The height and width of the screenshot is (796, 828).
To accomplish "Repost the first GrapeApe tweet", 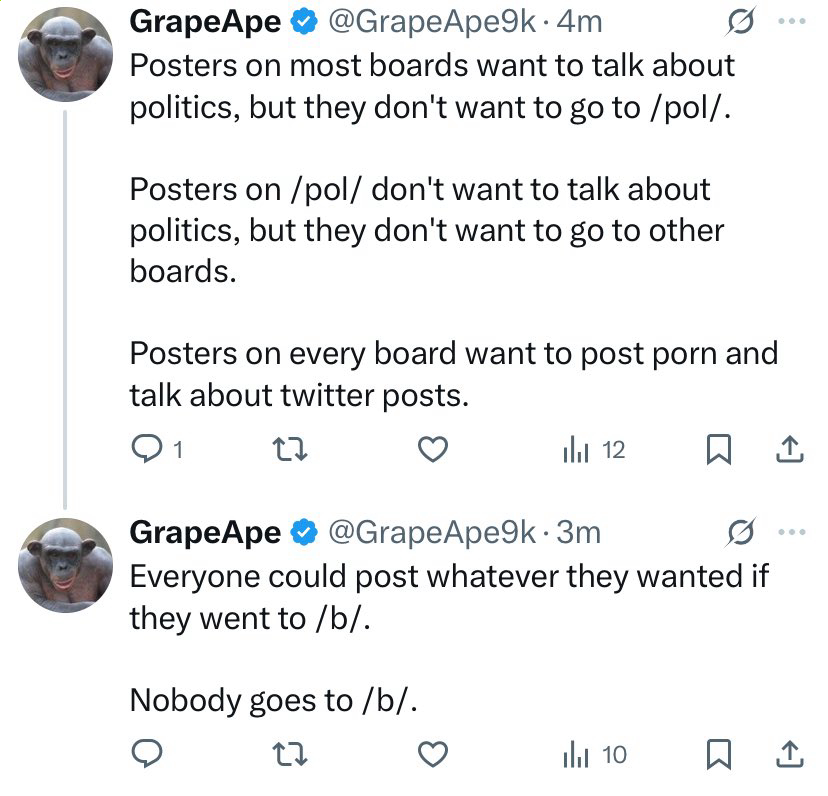I will tap(290, 449).
